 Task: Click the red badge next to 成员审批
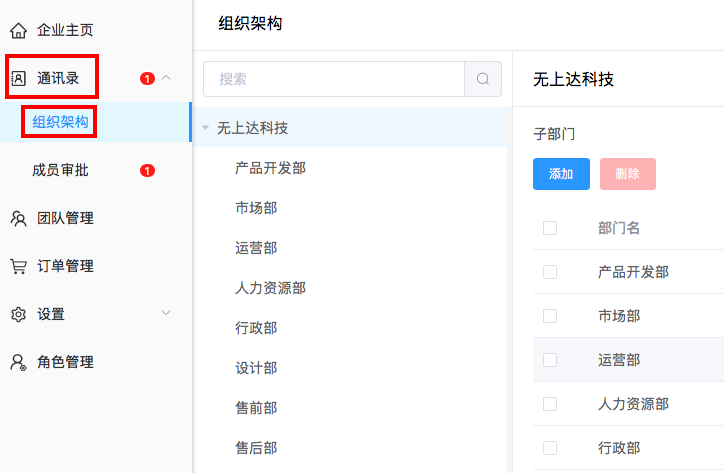(x=147, y=171)
